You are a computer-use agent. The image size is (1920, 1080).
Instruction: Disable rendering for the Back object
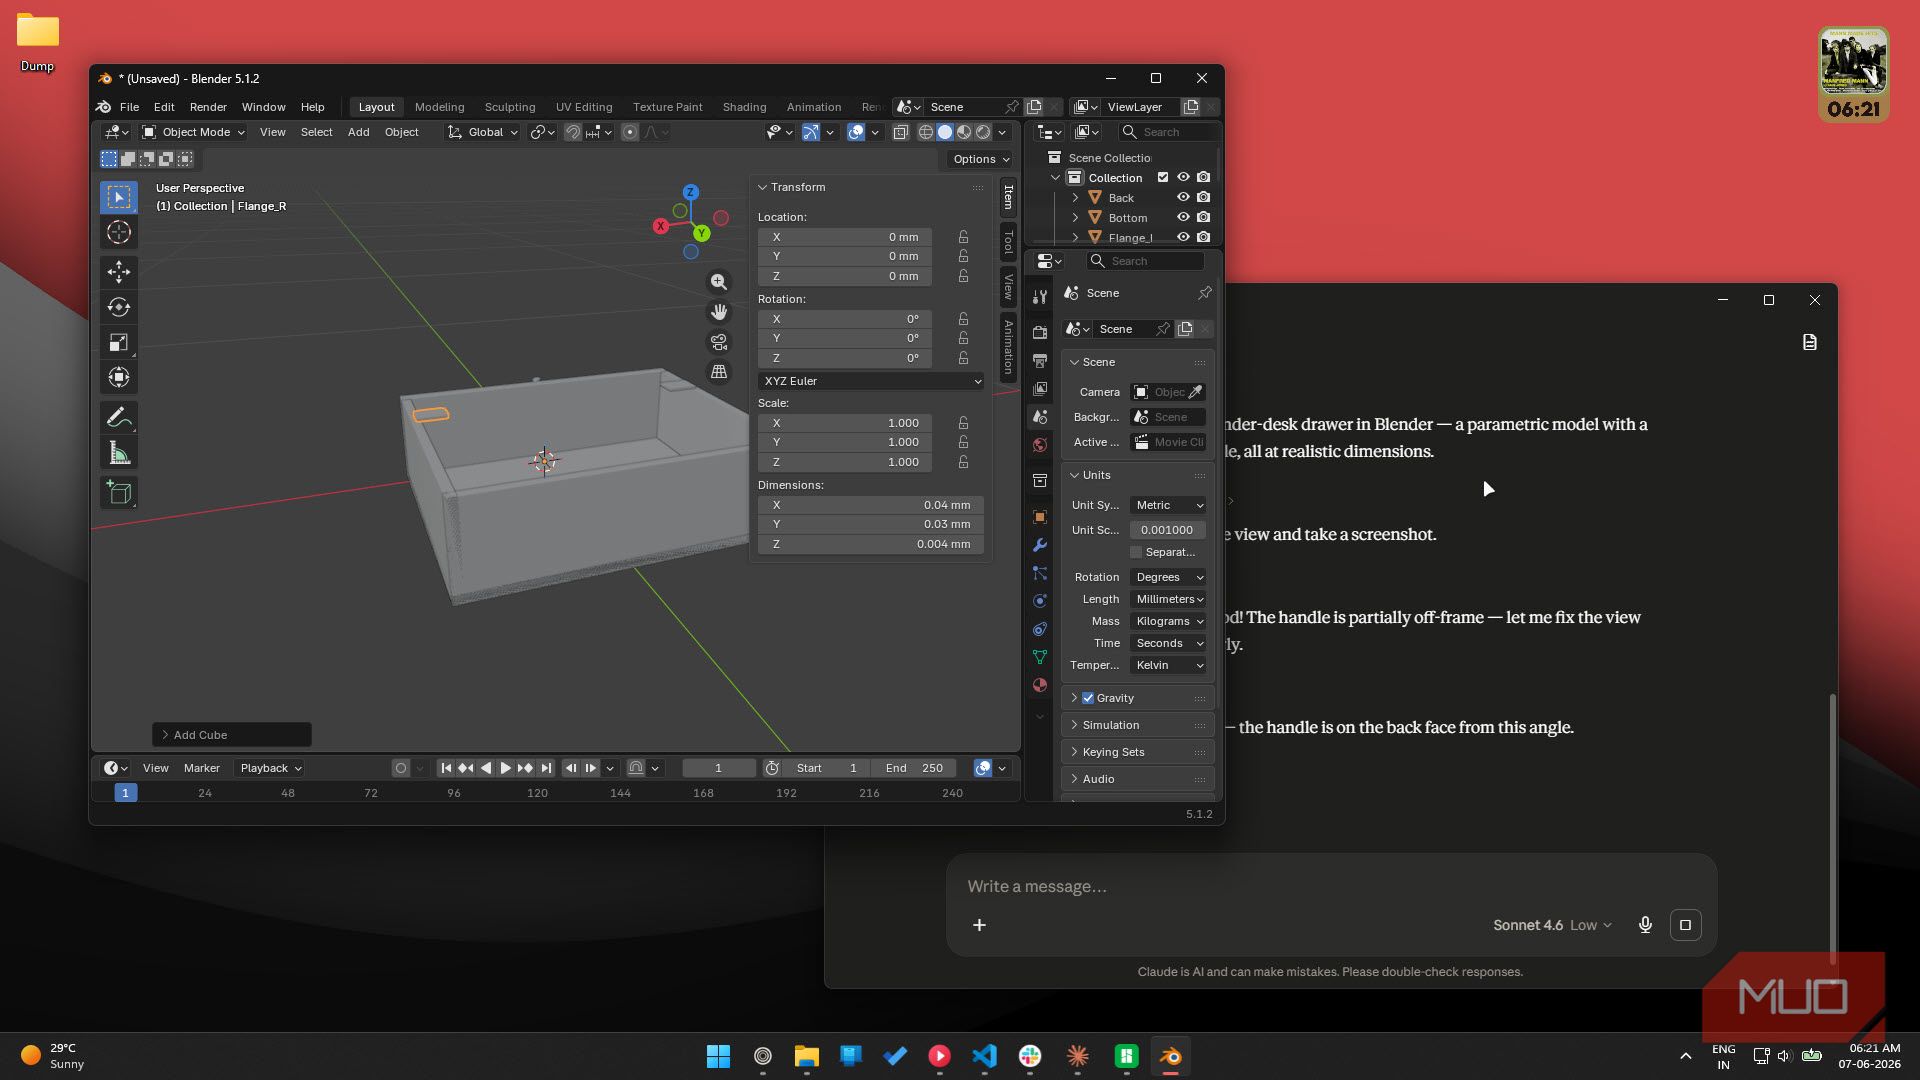point(1204,198)
